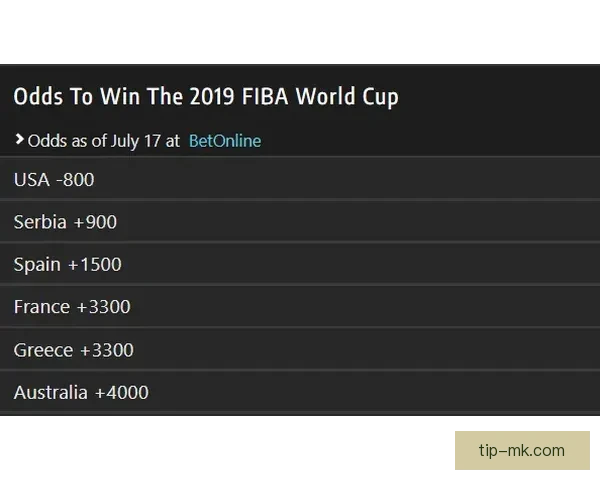
Task: Click the chevron arrow before "Odds as of"
Action: click(19, 140)
